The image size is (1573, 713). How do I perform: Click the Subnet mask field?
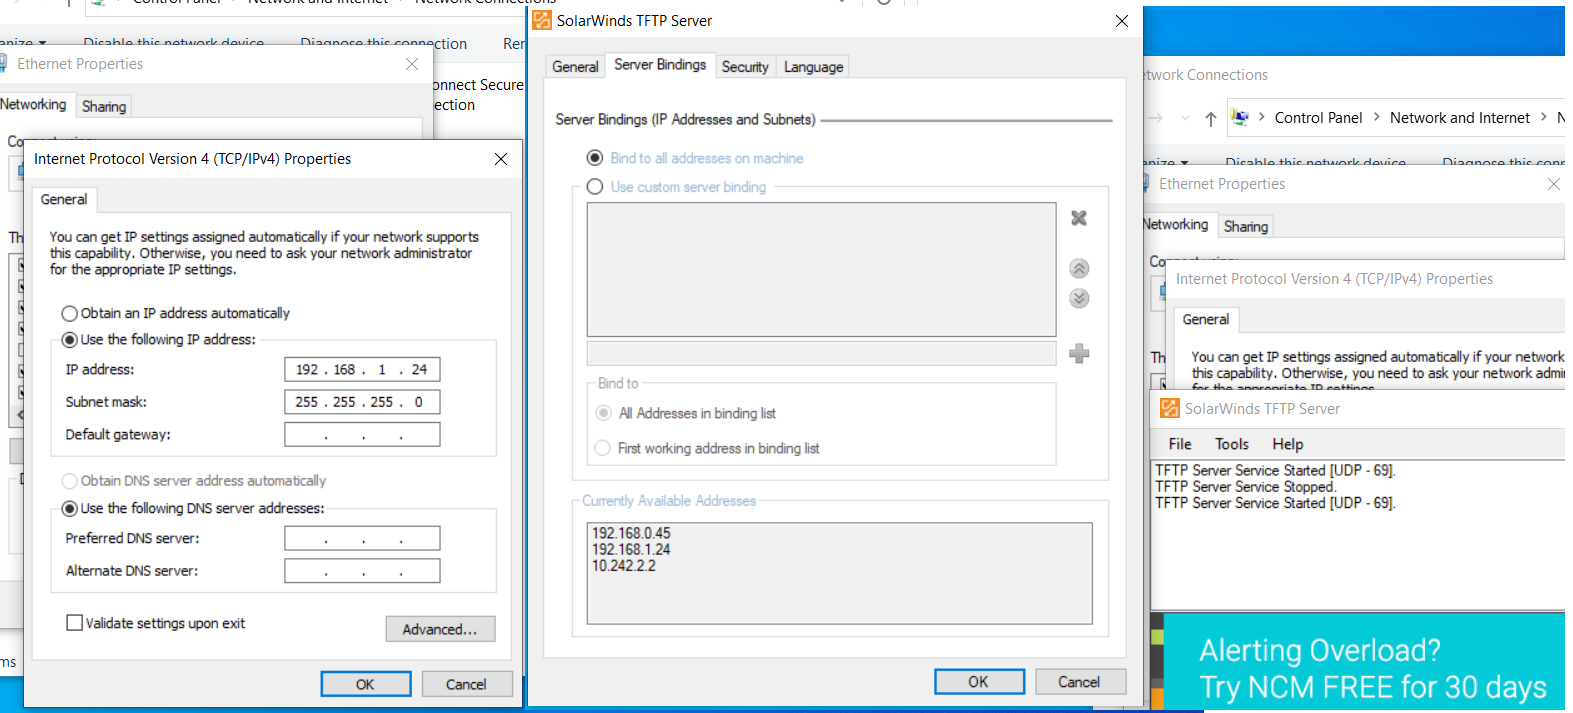pos(362,402)
